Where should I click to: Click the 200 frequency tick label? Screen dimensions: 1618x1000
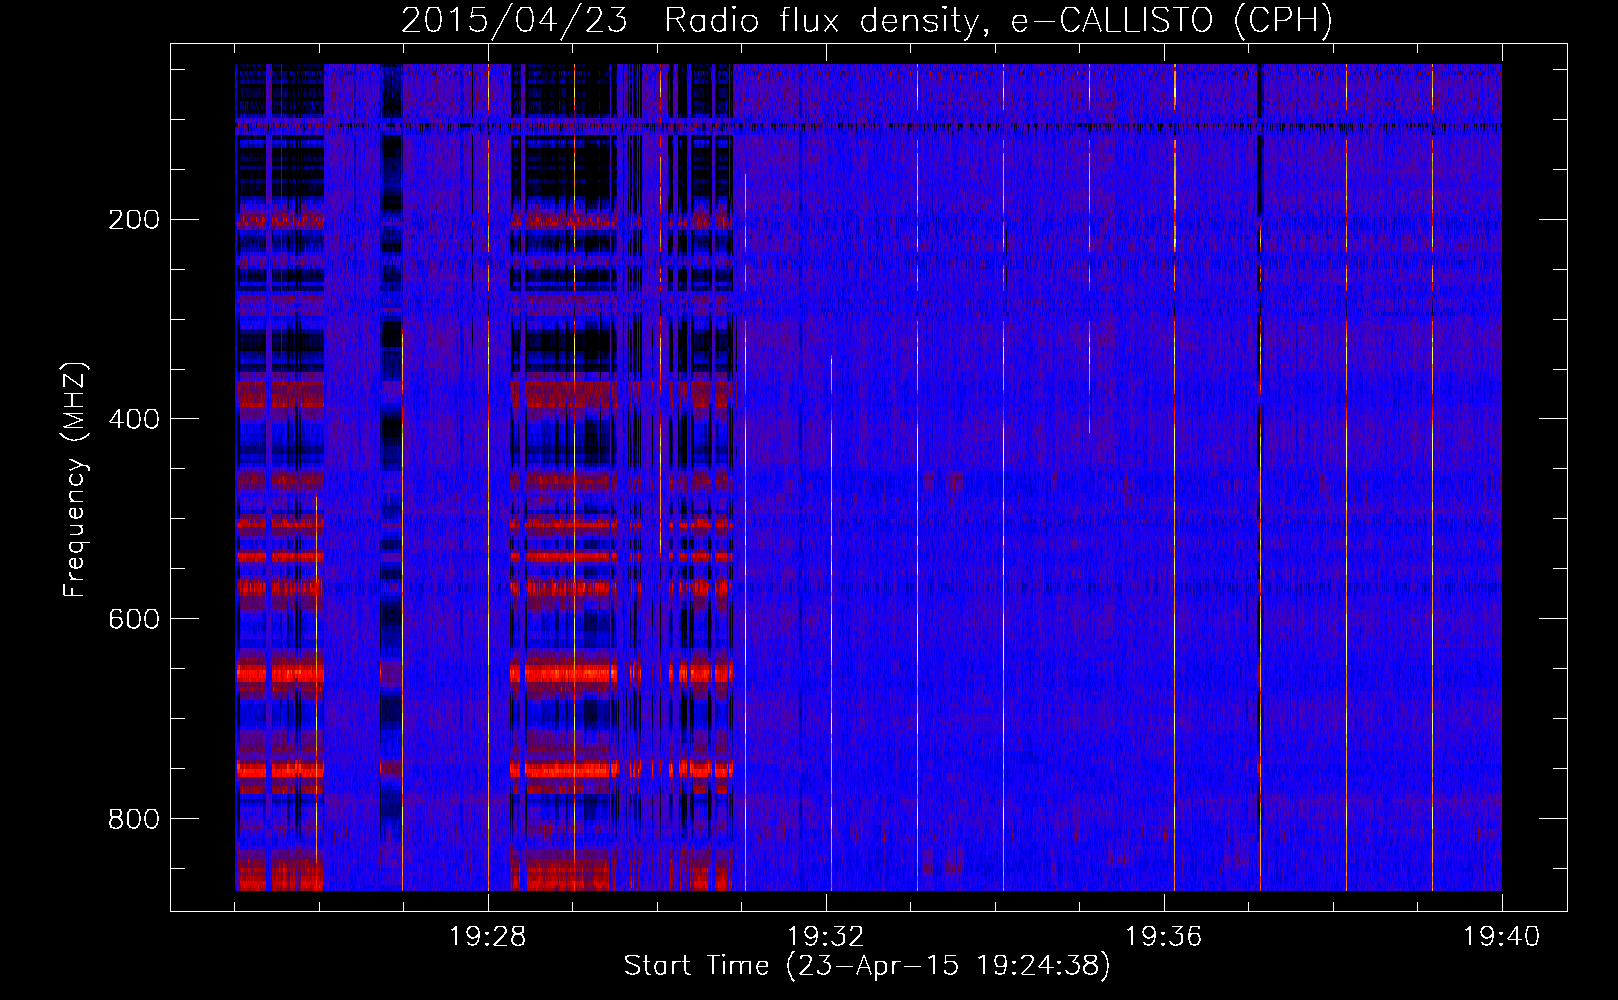134,219
